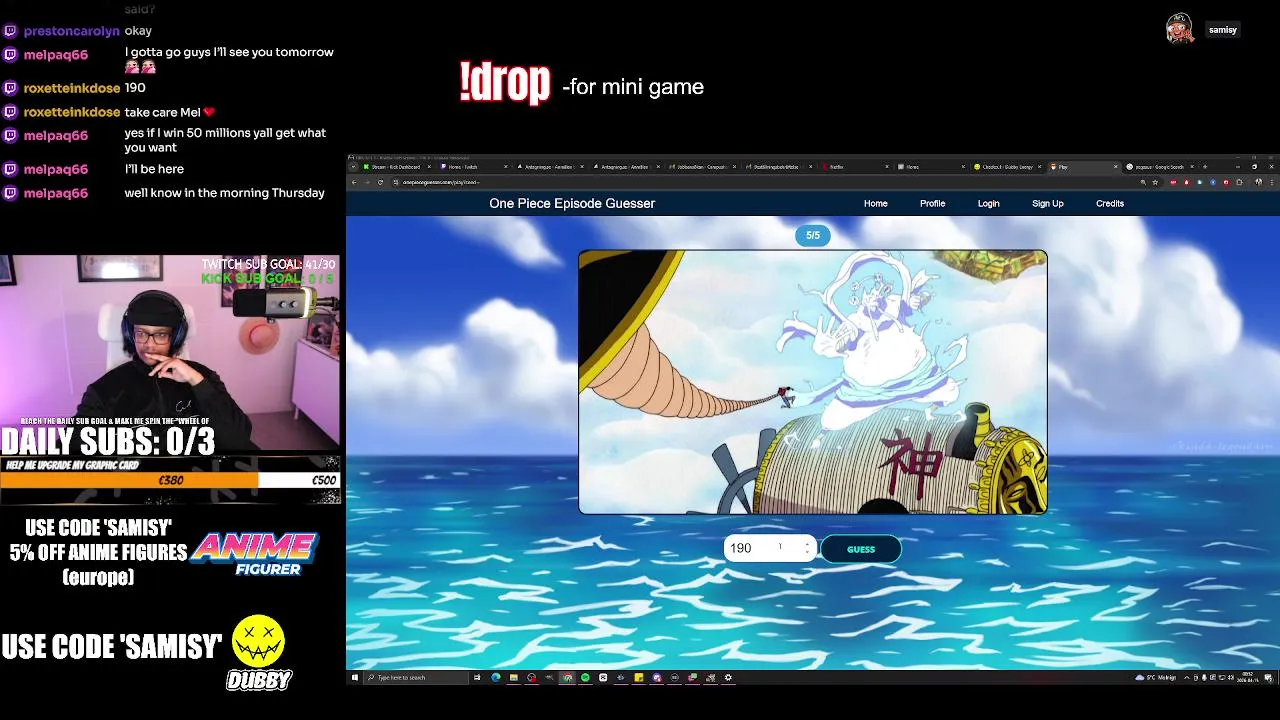Open the Credits link
Viewport: 1280px width, 720px height.
[1109, 203]
